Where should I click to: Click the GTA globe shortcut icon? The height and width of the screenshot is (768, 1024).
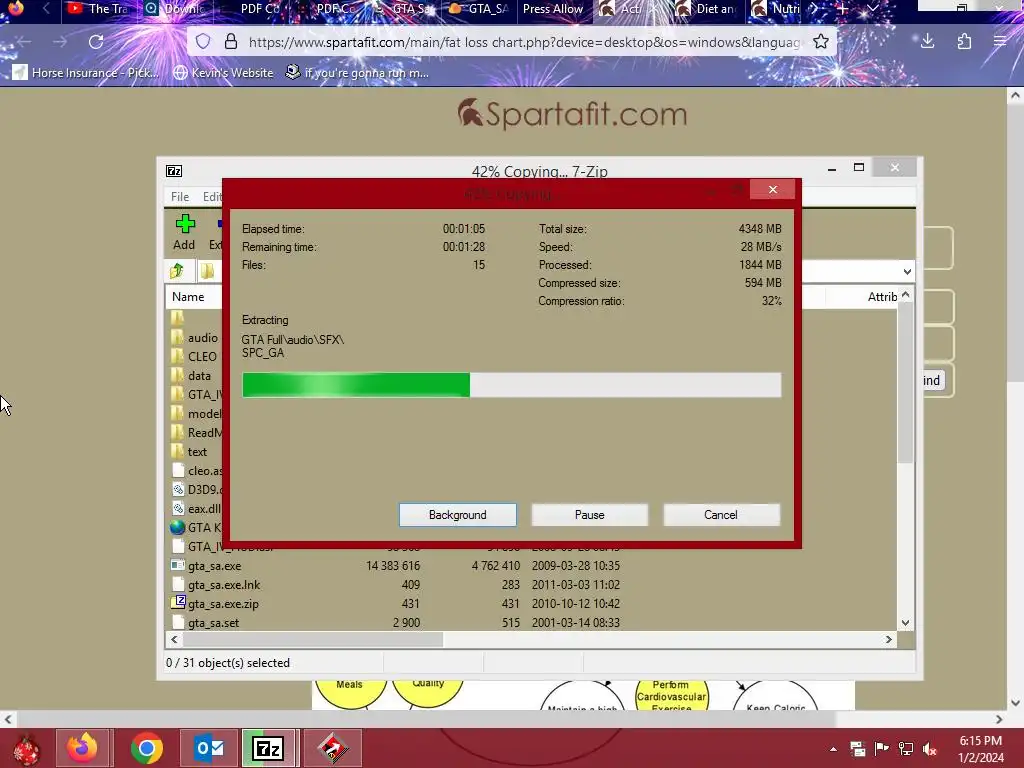[178, 527]
